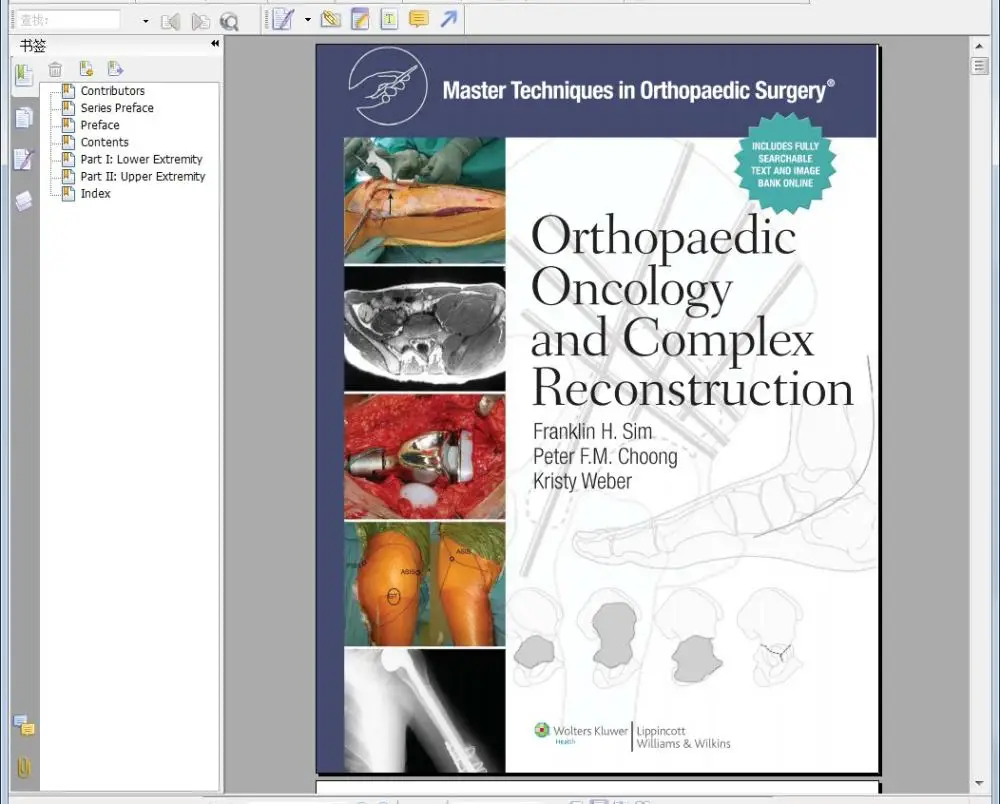
Task: Go to the Series Preface bookmark
Action: tap(117, 108)
